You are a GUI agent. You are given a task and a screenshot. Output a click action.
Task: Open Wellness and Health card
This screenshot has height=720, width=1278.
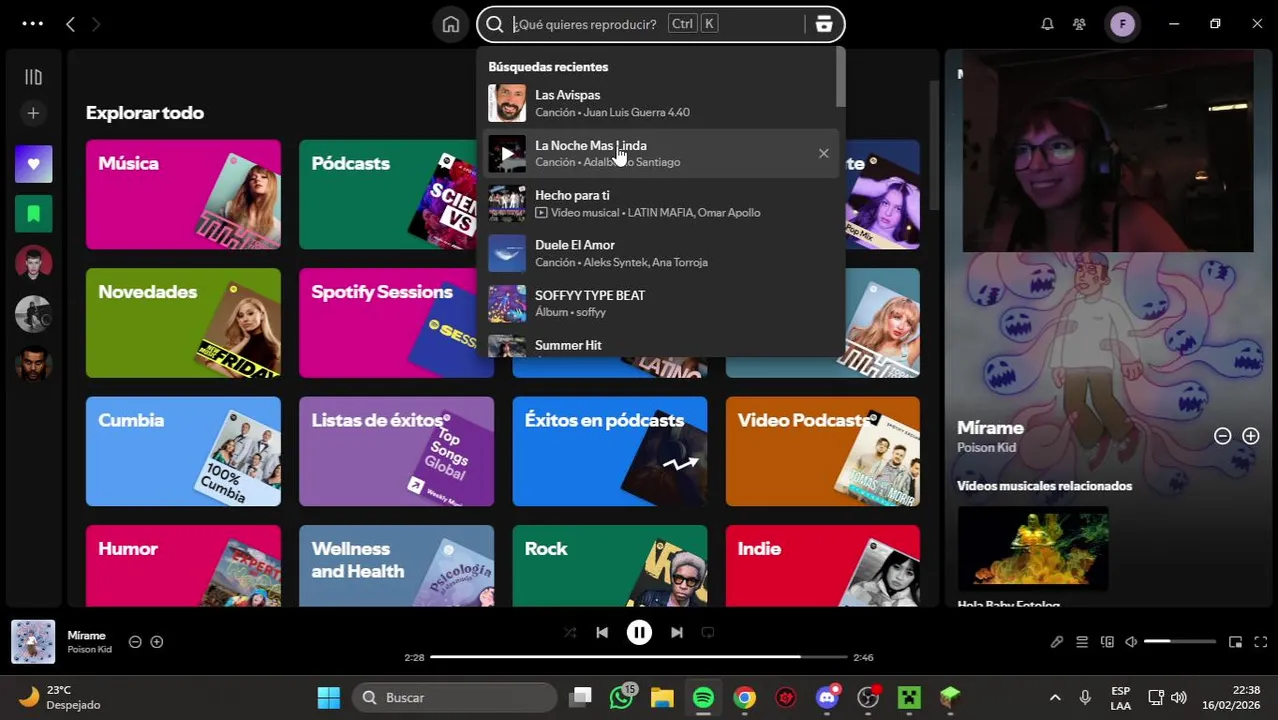click(x=396, y=566)
